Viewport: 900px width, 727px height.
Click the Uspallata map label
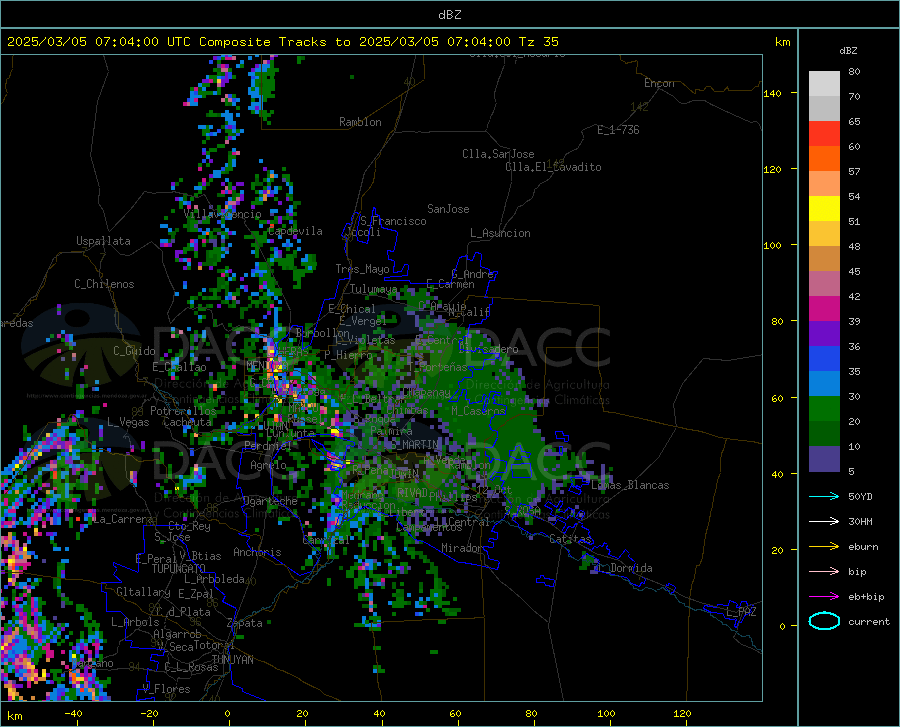pyautogui.click(x=103, y=241)
